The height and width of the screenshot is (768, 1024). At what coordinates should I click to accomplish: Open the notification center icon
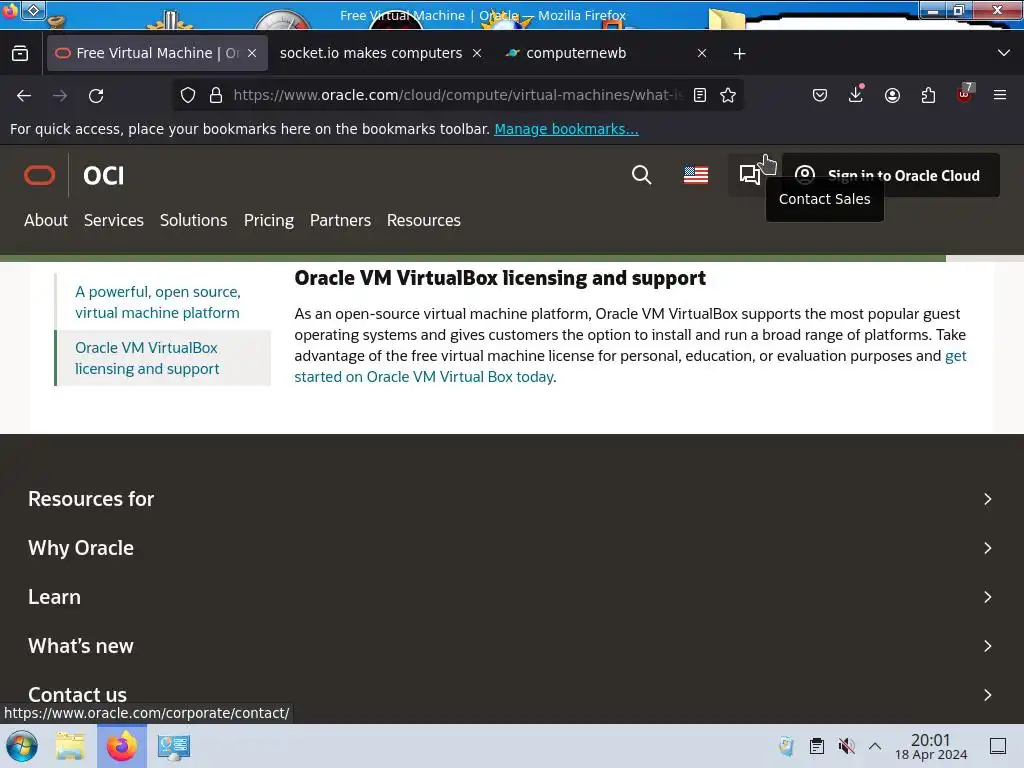(998, 746)
